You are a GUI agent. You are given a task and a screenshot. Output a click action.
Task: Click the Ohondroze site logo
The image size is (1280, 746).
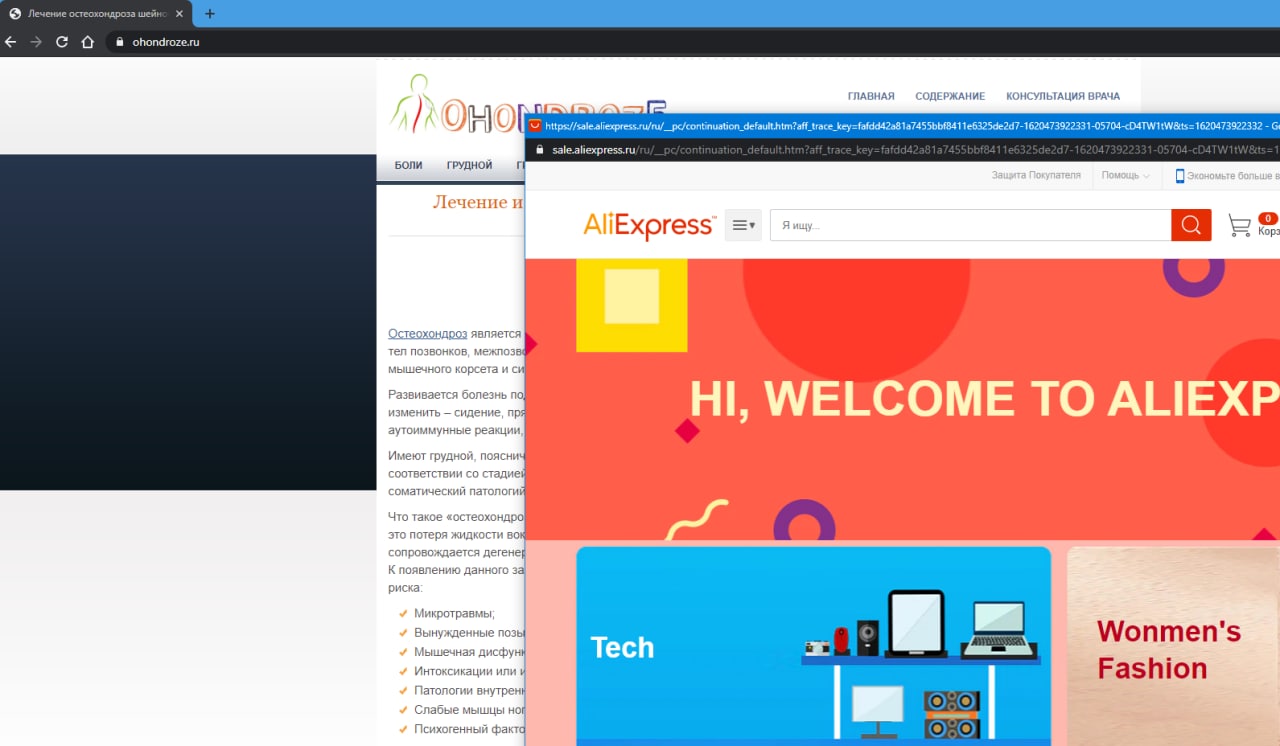coord(528,104)
